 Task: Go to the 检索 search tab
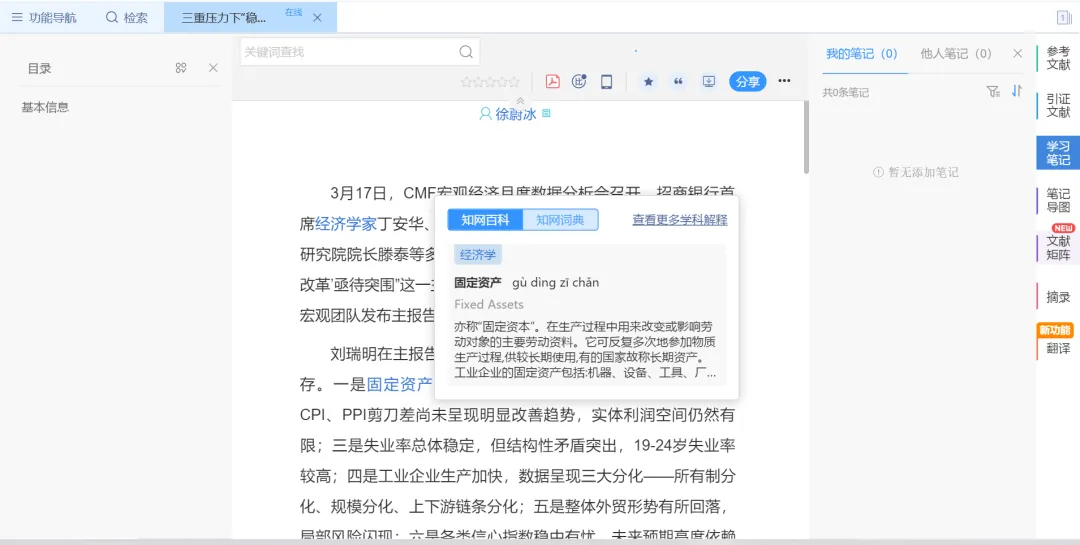(x=127, y=18)
